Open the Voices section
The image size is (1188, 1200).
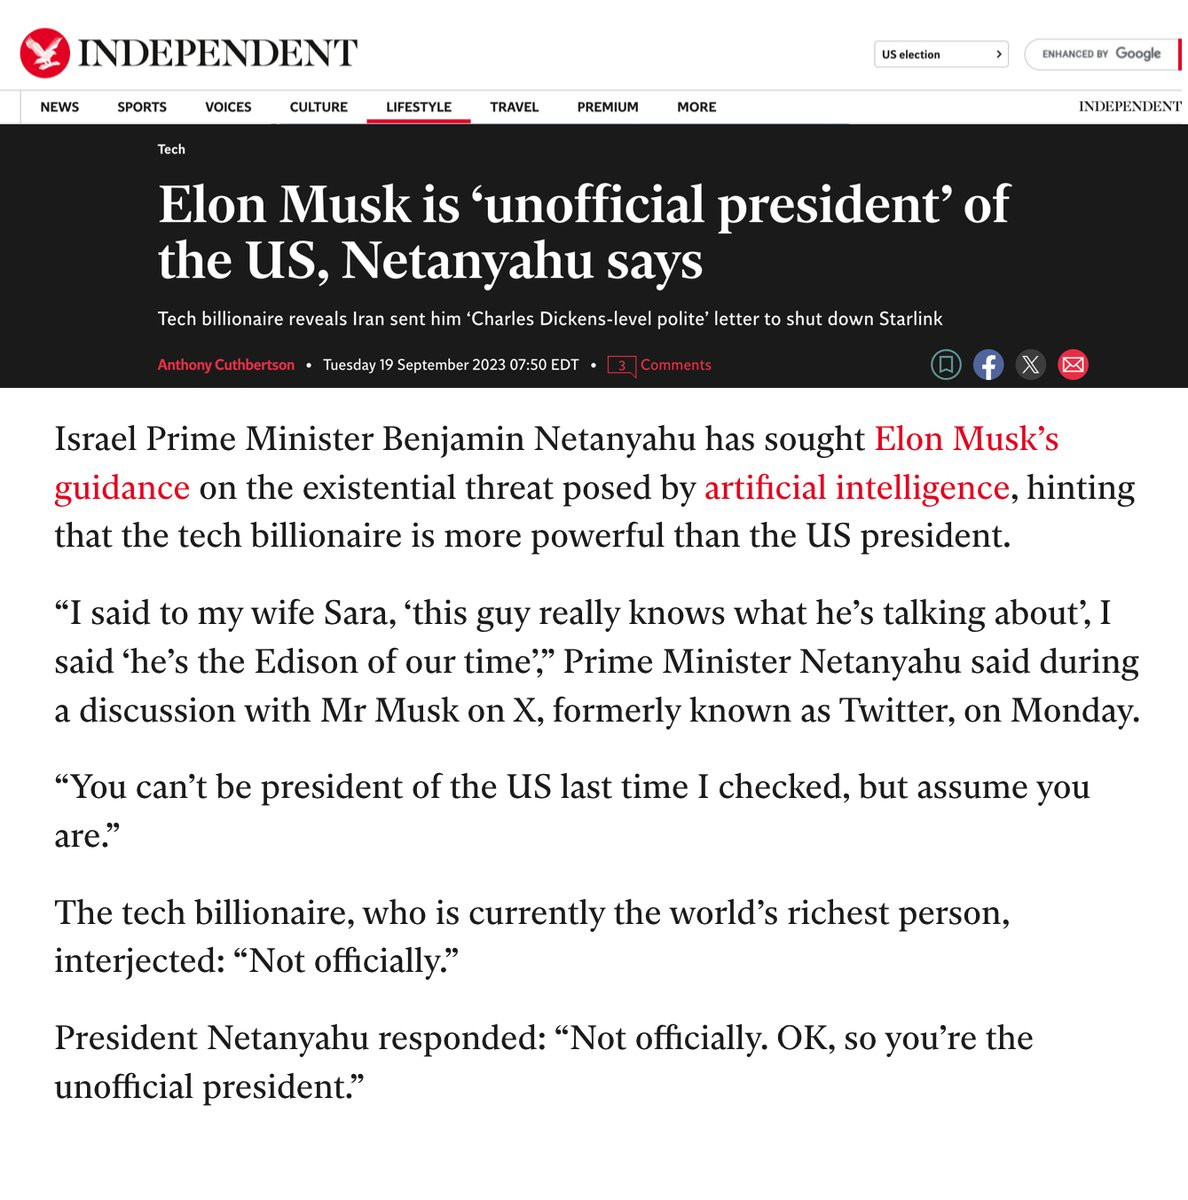pyautogui.click(x=228, y=107)
